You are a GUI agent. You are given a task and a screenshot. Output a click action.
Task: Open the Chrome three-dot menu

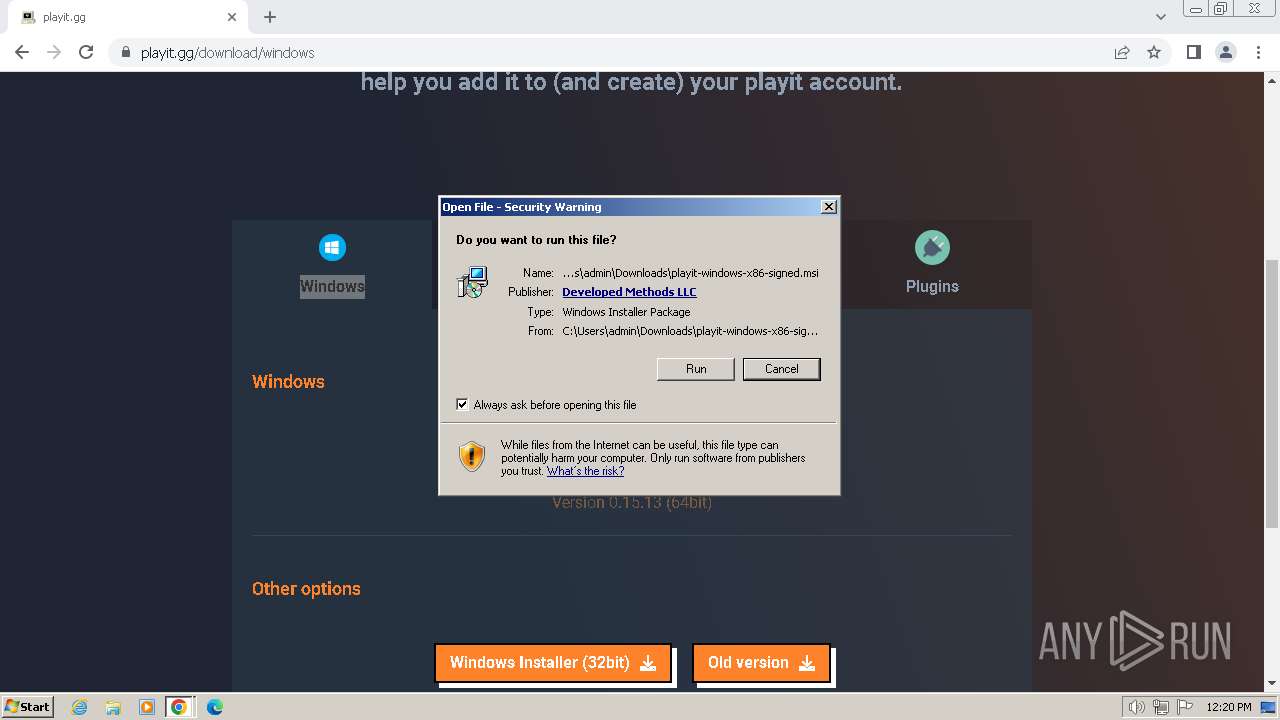pos(1258,52)
